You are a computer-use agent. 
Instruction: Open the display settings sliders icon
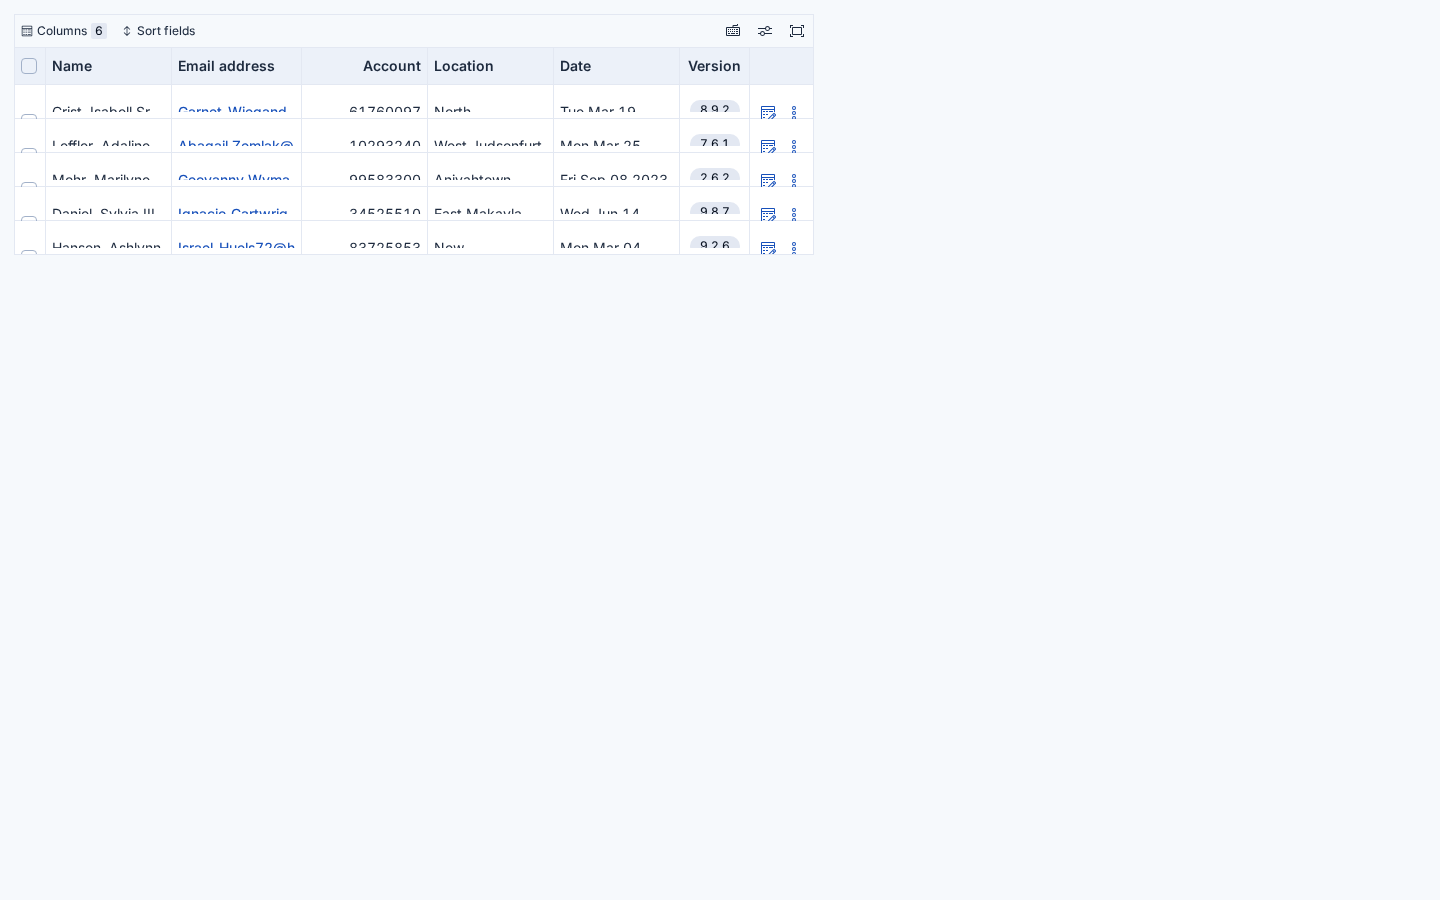[765, 31]
